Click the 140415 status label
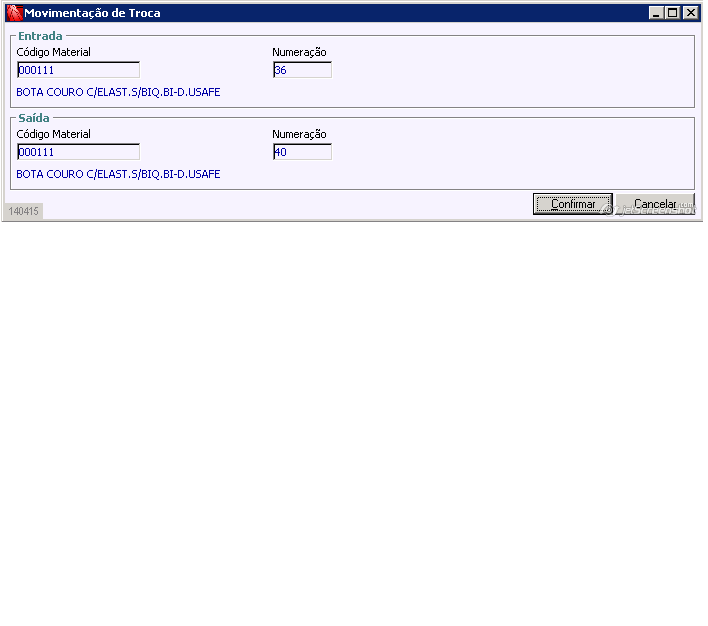 pos(23,211)
